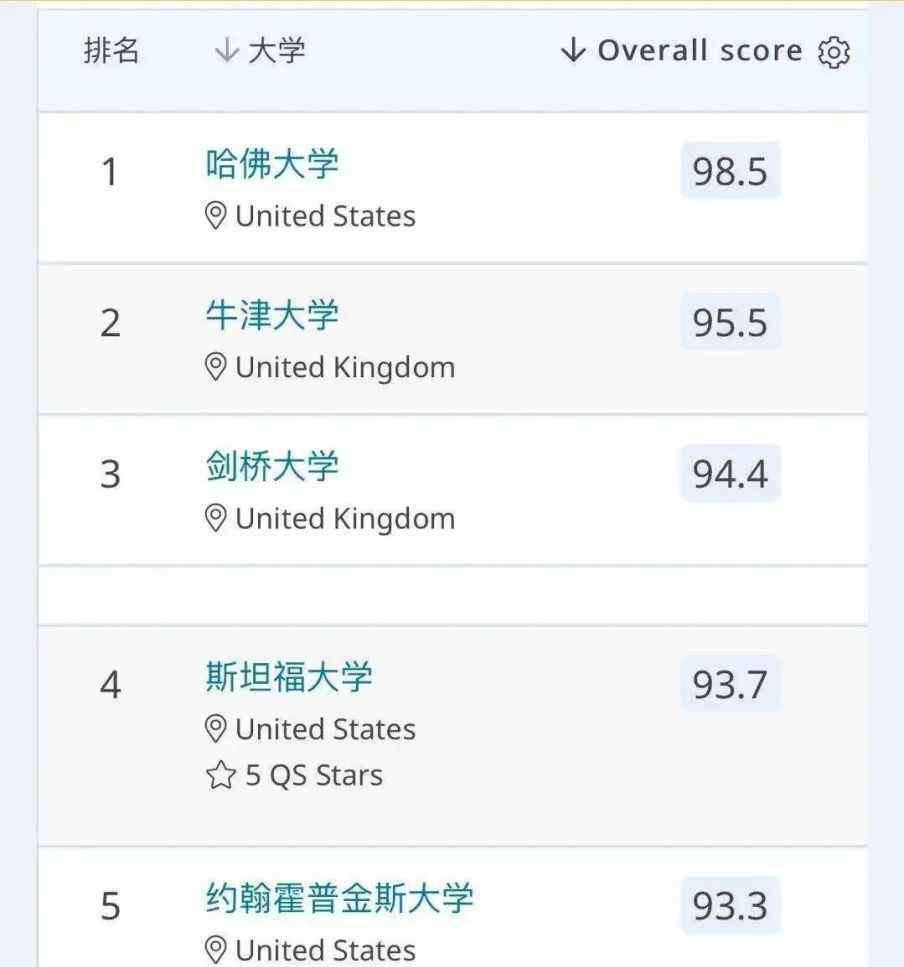
Task: Open the 牛津大学 university link
Action: (272, 315)
